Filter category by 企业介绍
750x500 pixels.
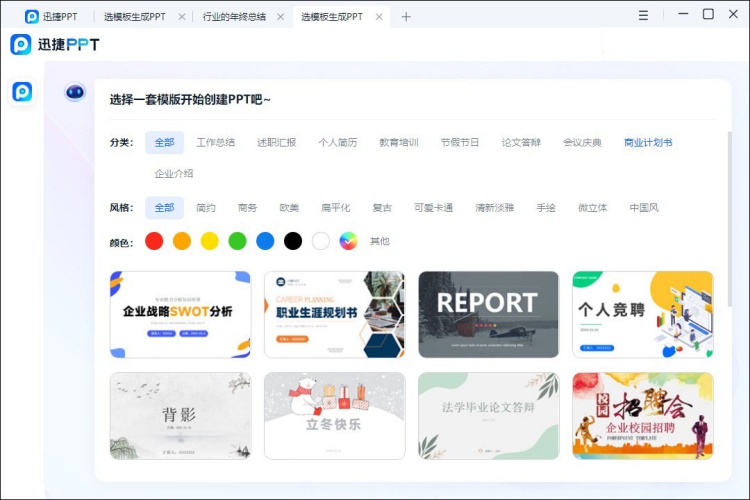coord(174,173)
